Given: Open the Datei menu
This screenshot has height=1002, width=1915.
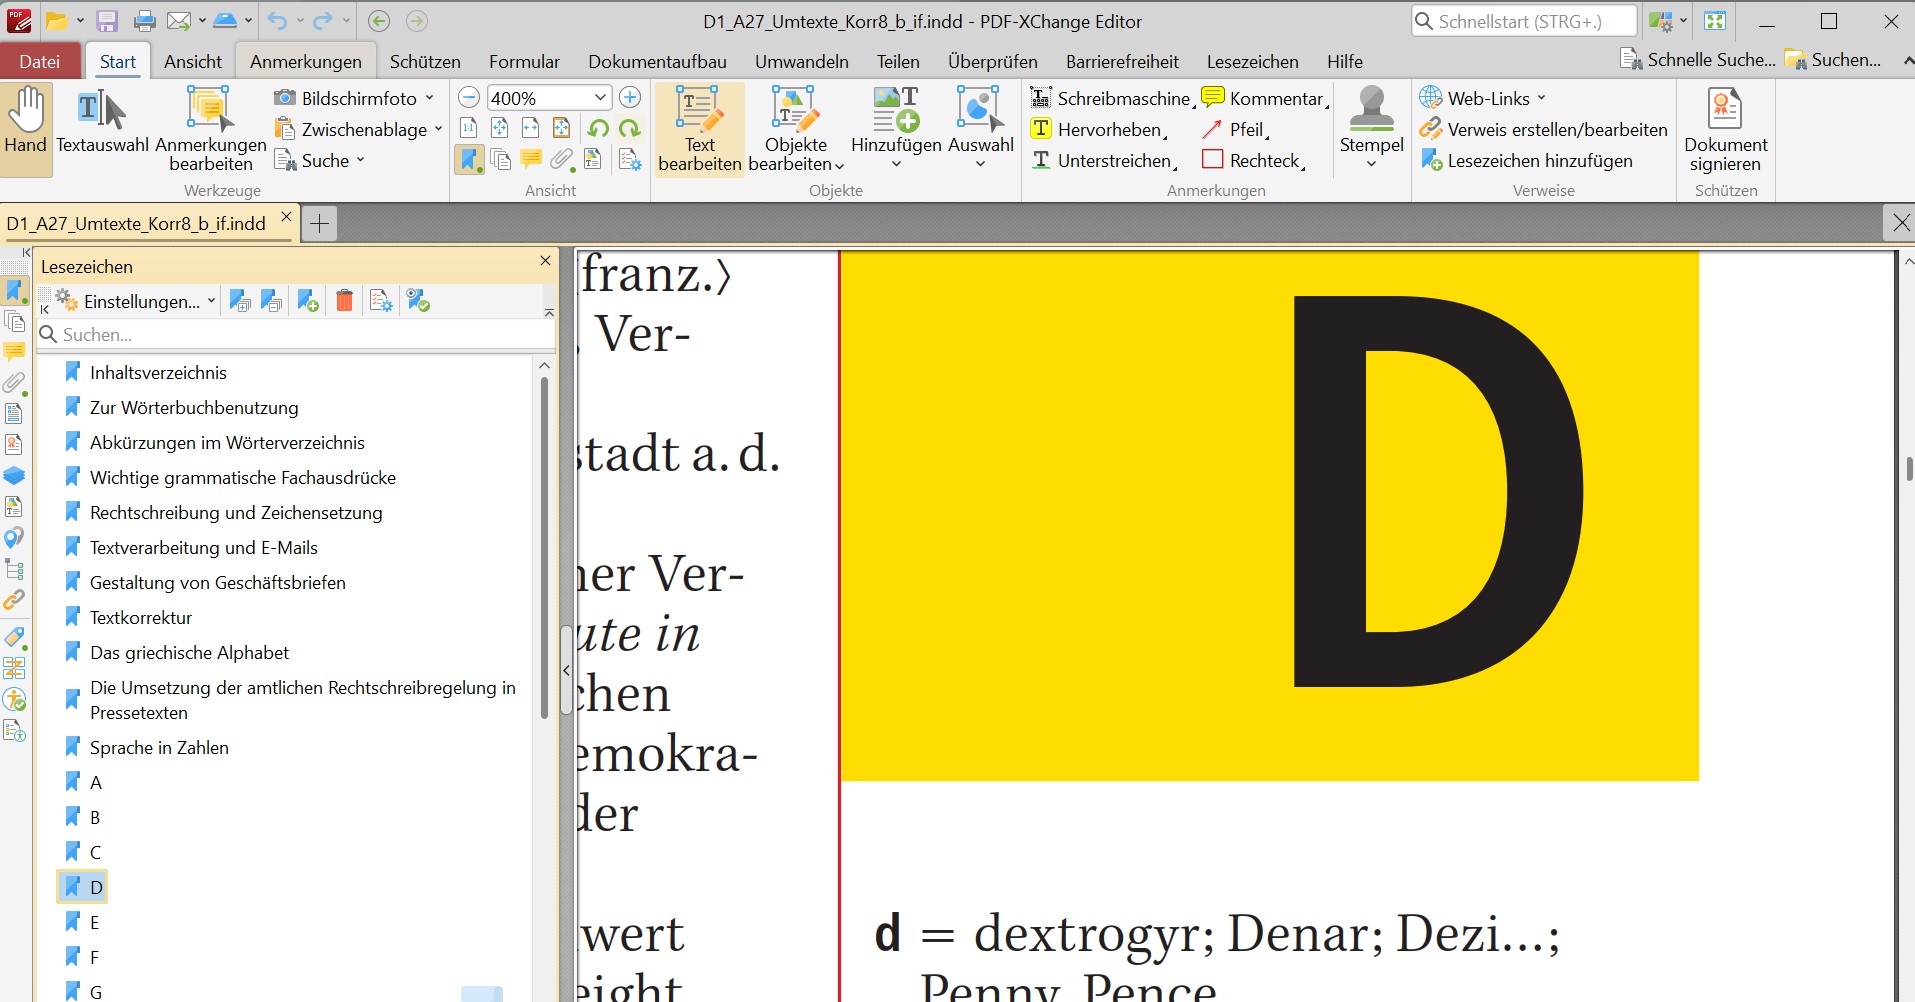Looking at the screenshot, I should click(x=40, y=62).
